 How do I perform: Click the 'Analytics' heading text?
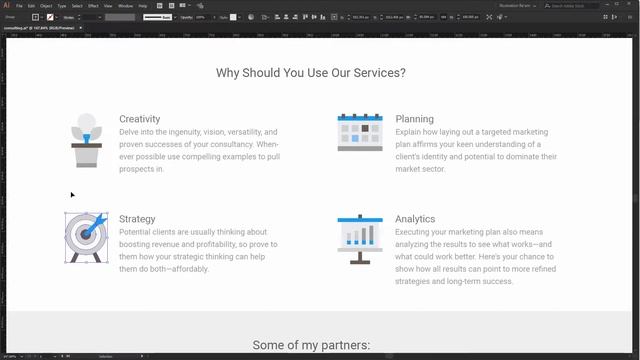click(415, 219)
